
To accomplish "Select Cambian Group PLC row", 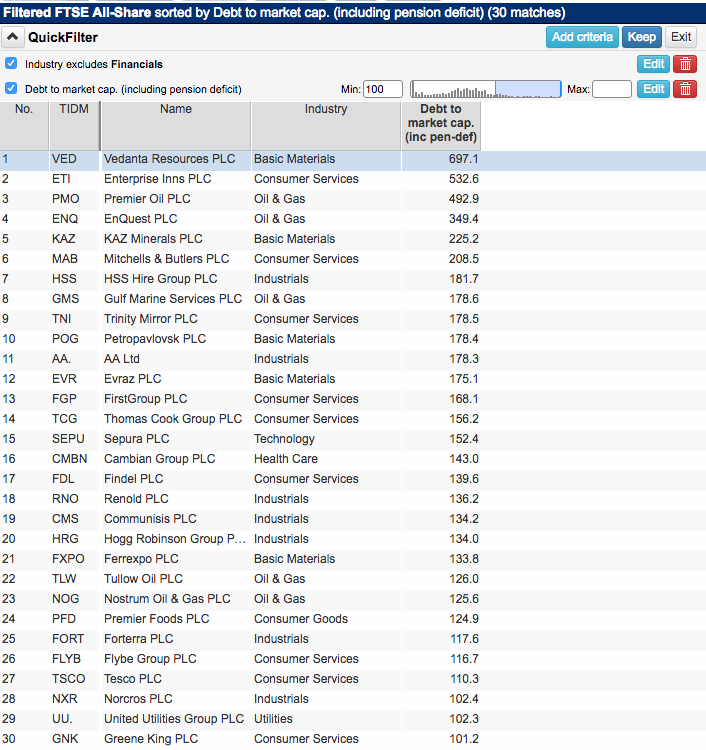I will tap(353, 459).
